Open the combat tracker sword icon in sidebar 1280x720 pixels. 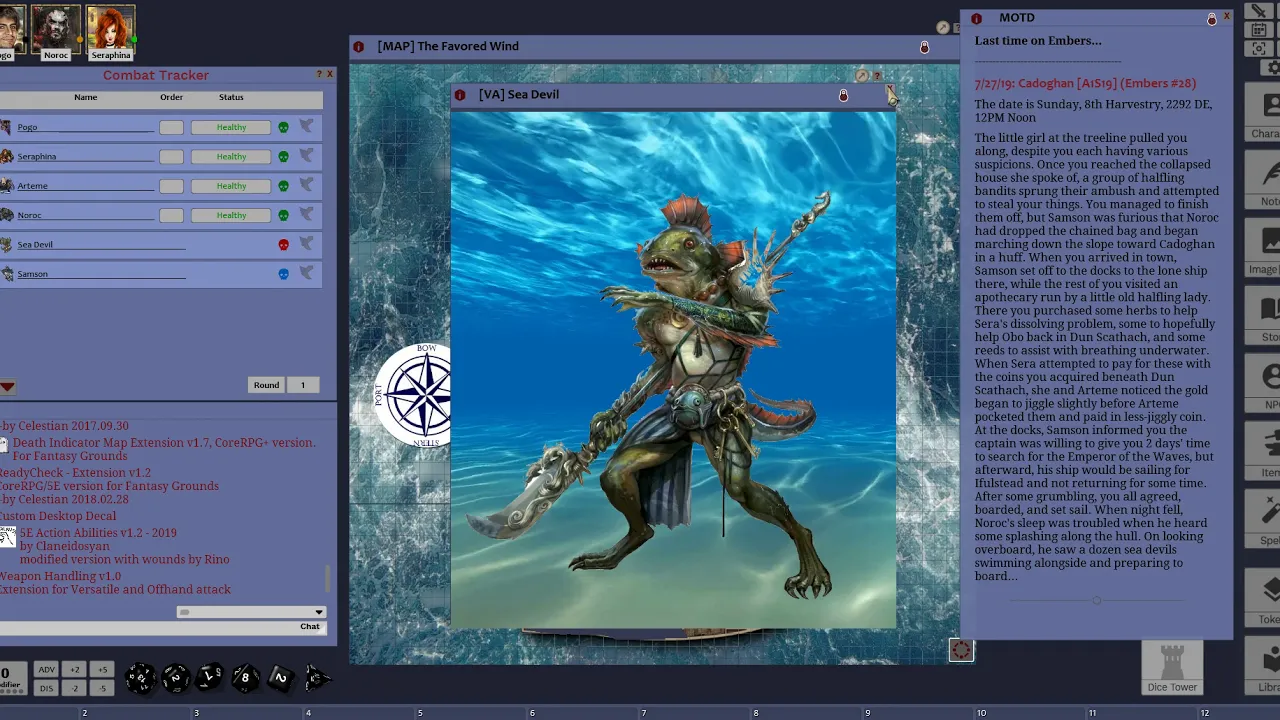coord(1260,10)
